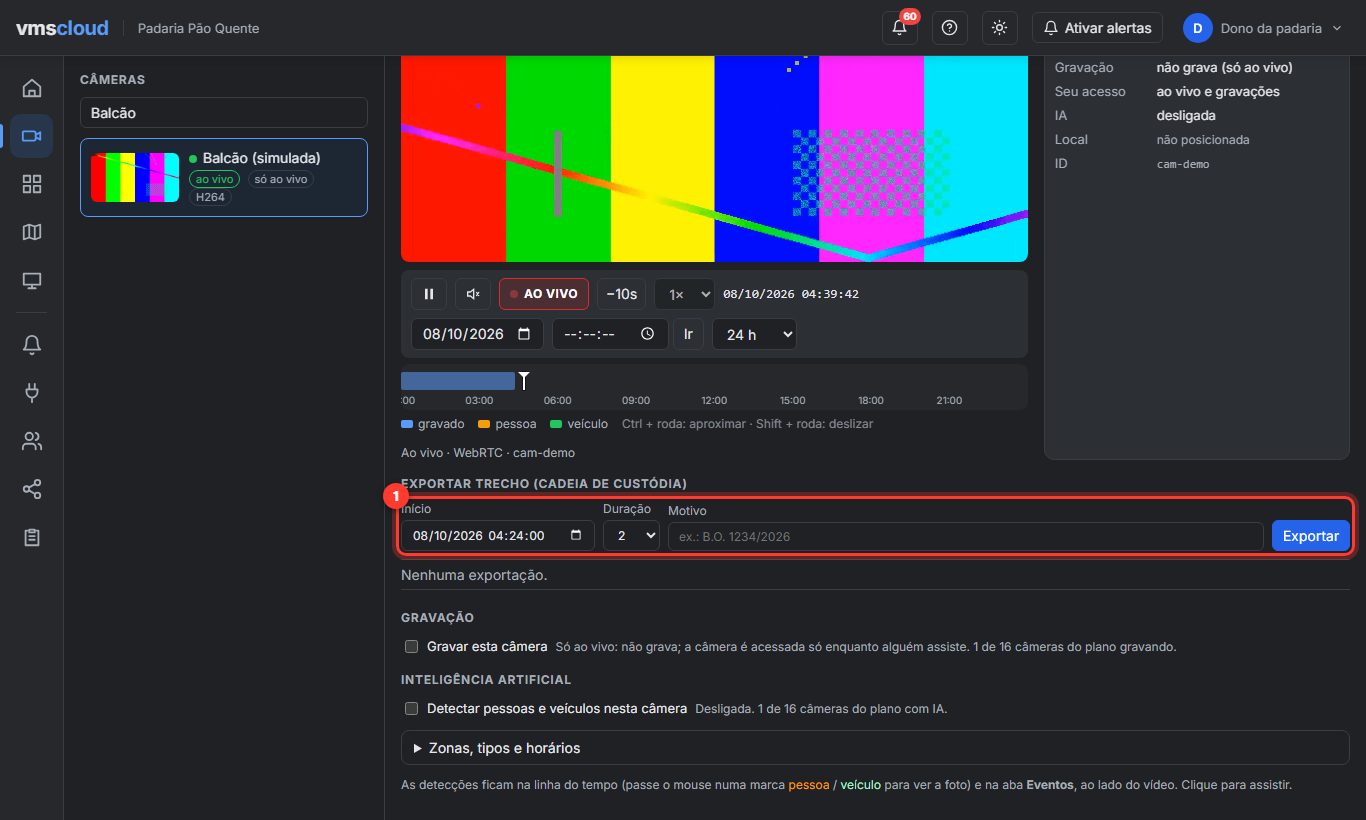Expand Zonas, tipos e horários

[875, 748]
